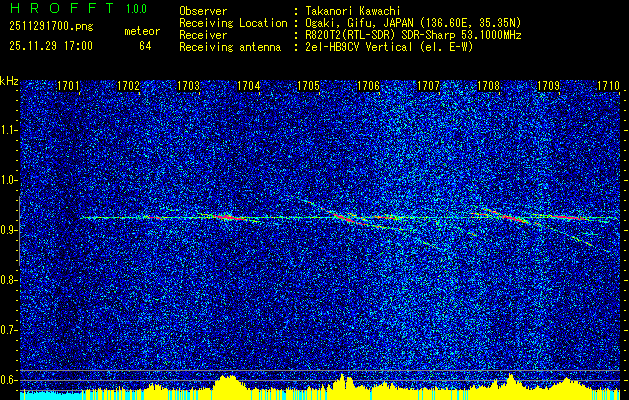Click the 1704 time marker
The image size is (629, 400).
[248, 86]
